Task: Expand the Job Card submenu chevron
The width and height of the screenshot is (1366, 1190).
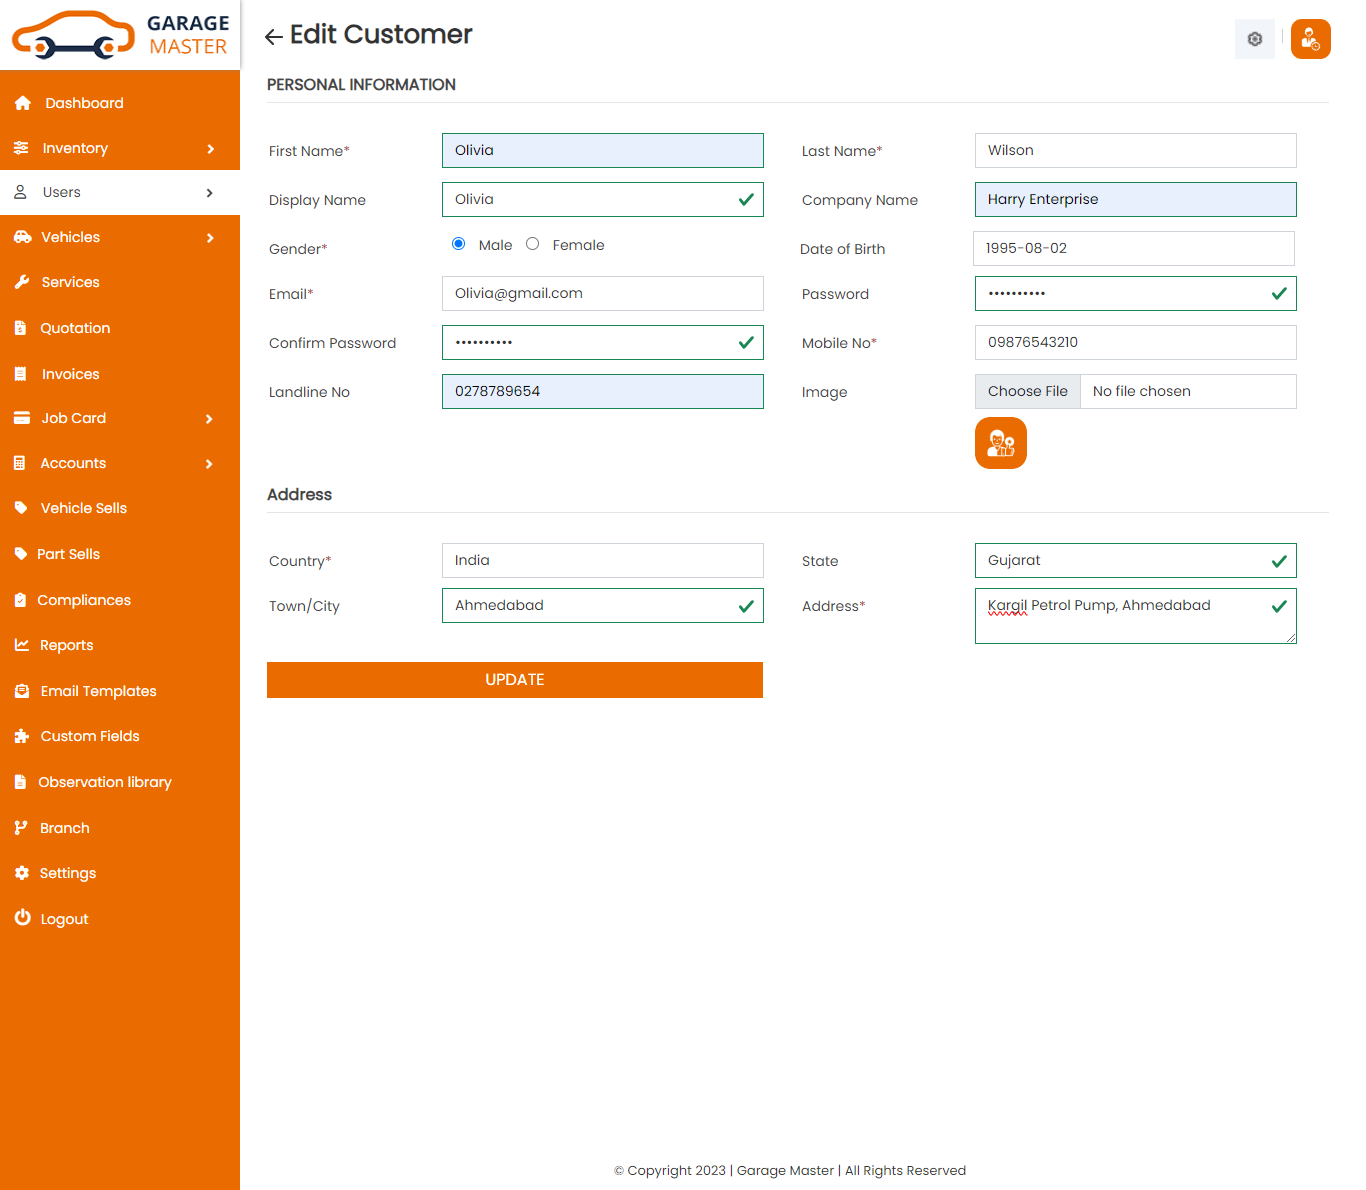Action: (x=209, y=419)
